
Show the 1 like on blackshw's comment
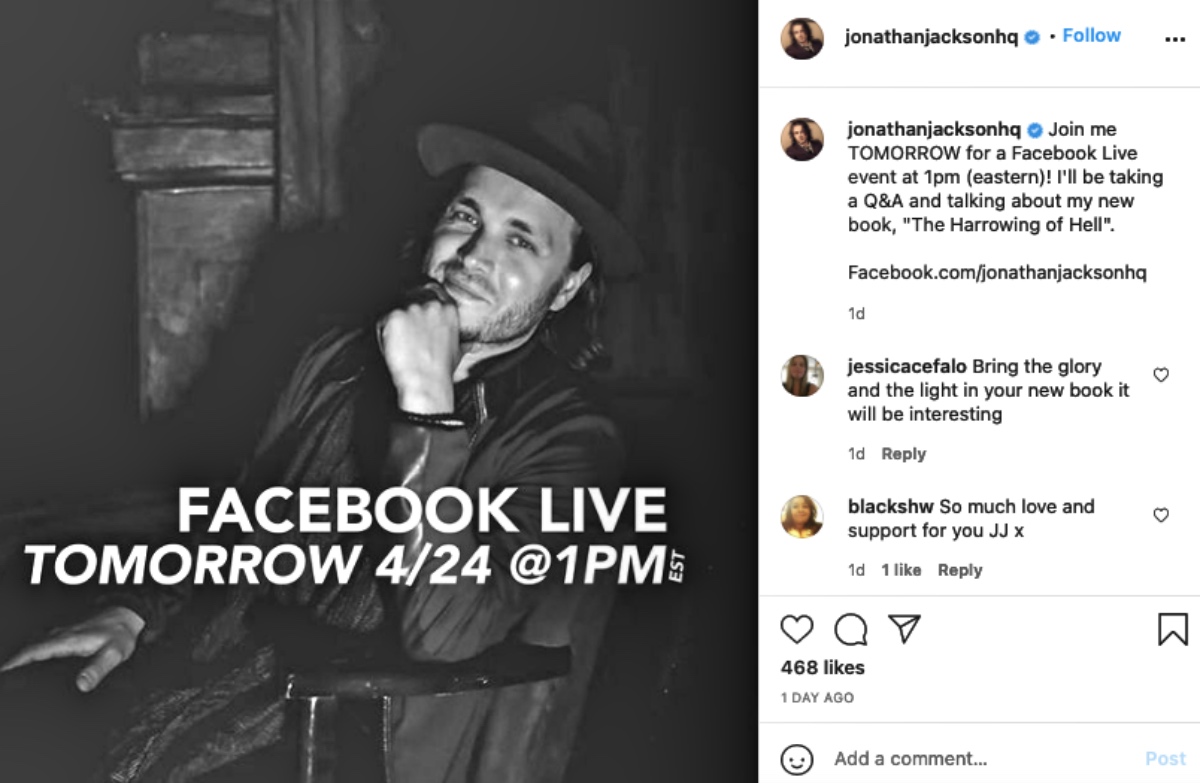pyautogui.click(x=901, y=570)
